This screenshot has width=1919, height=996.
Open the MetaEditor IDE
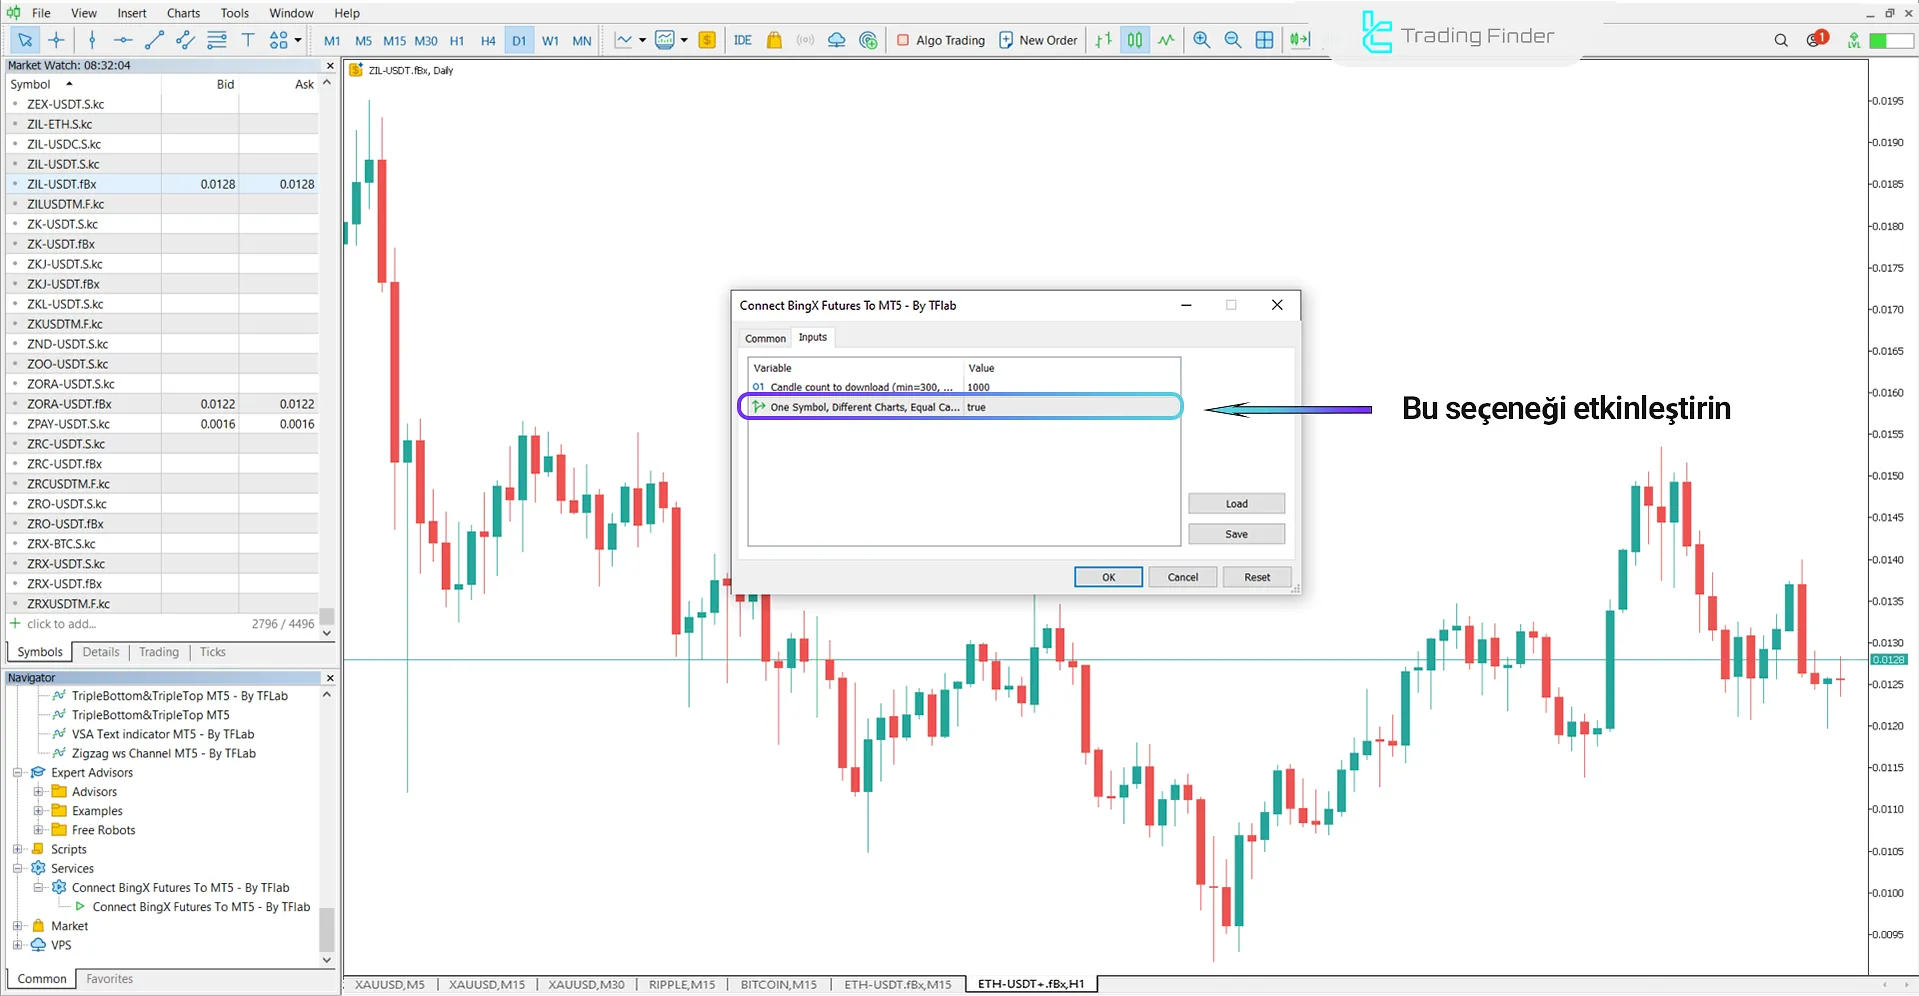pyautogui.click(x=742, y=40)
